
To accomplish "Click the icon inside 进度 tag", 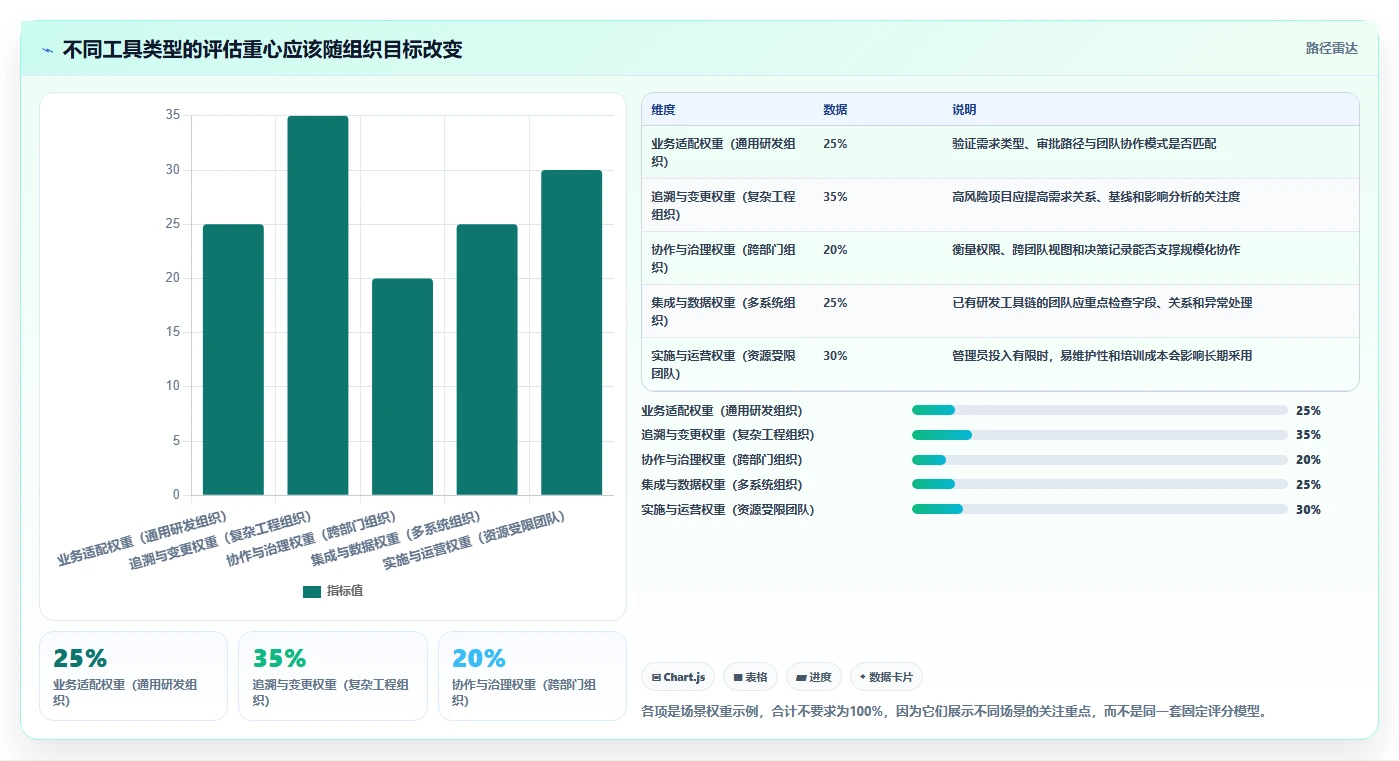I will (801, 677).
